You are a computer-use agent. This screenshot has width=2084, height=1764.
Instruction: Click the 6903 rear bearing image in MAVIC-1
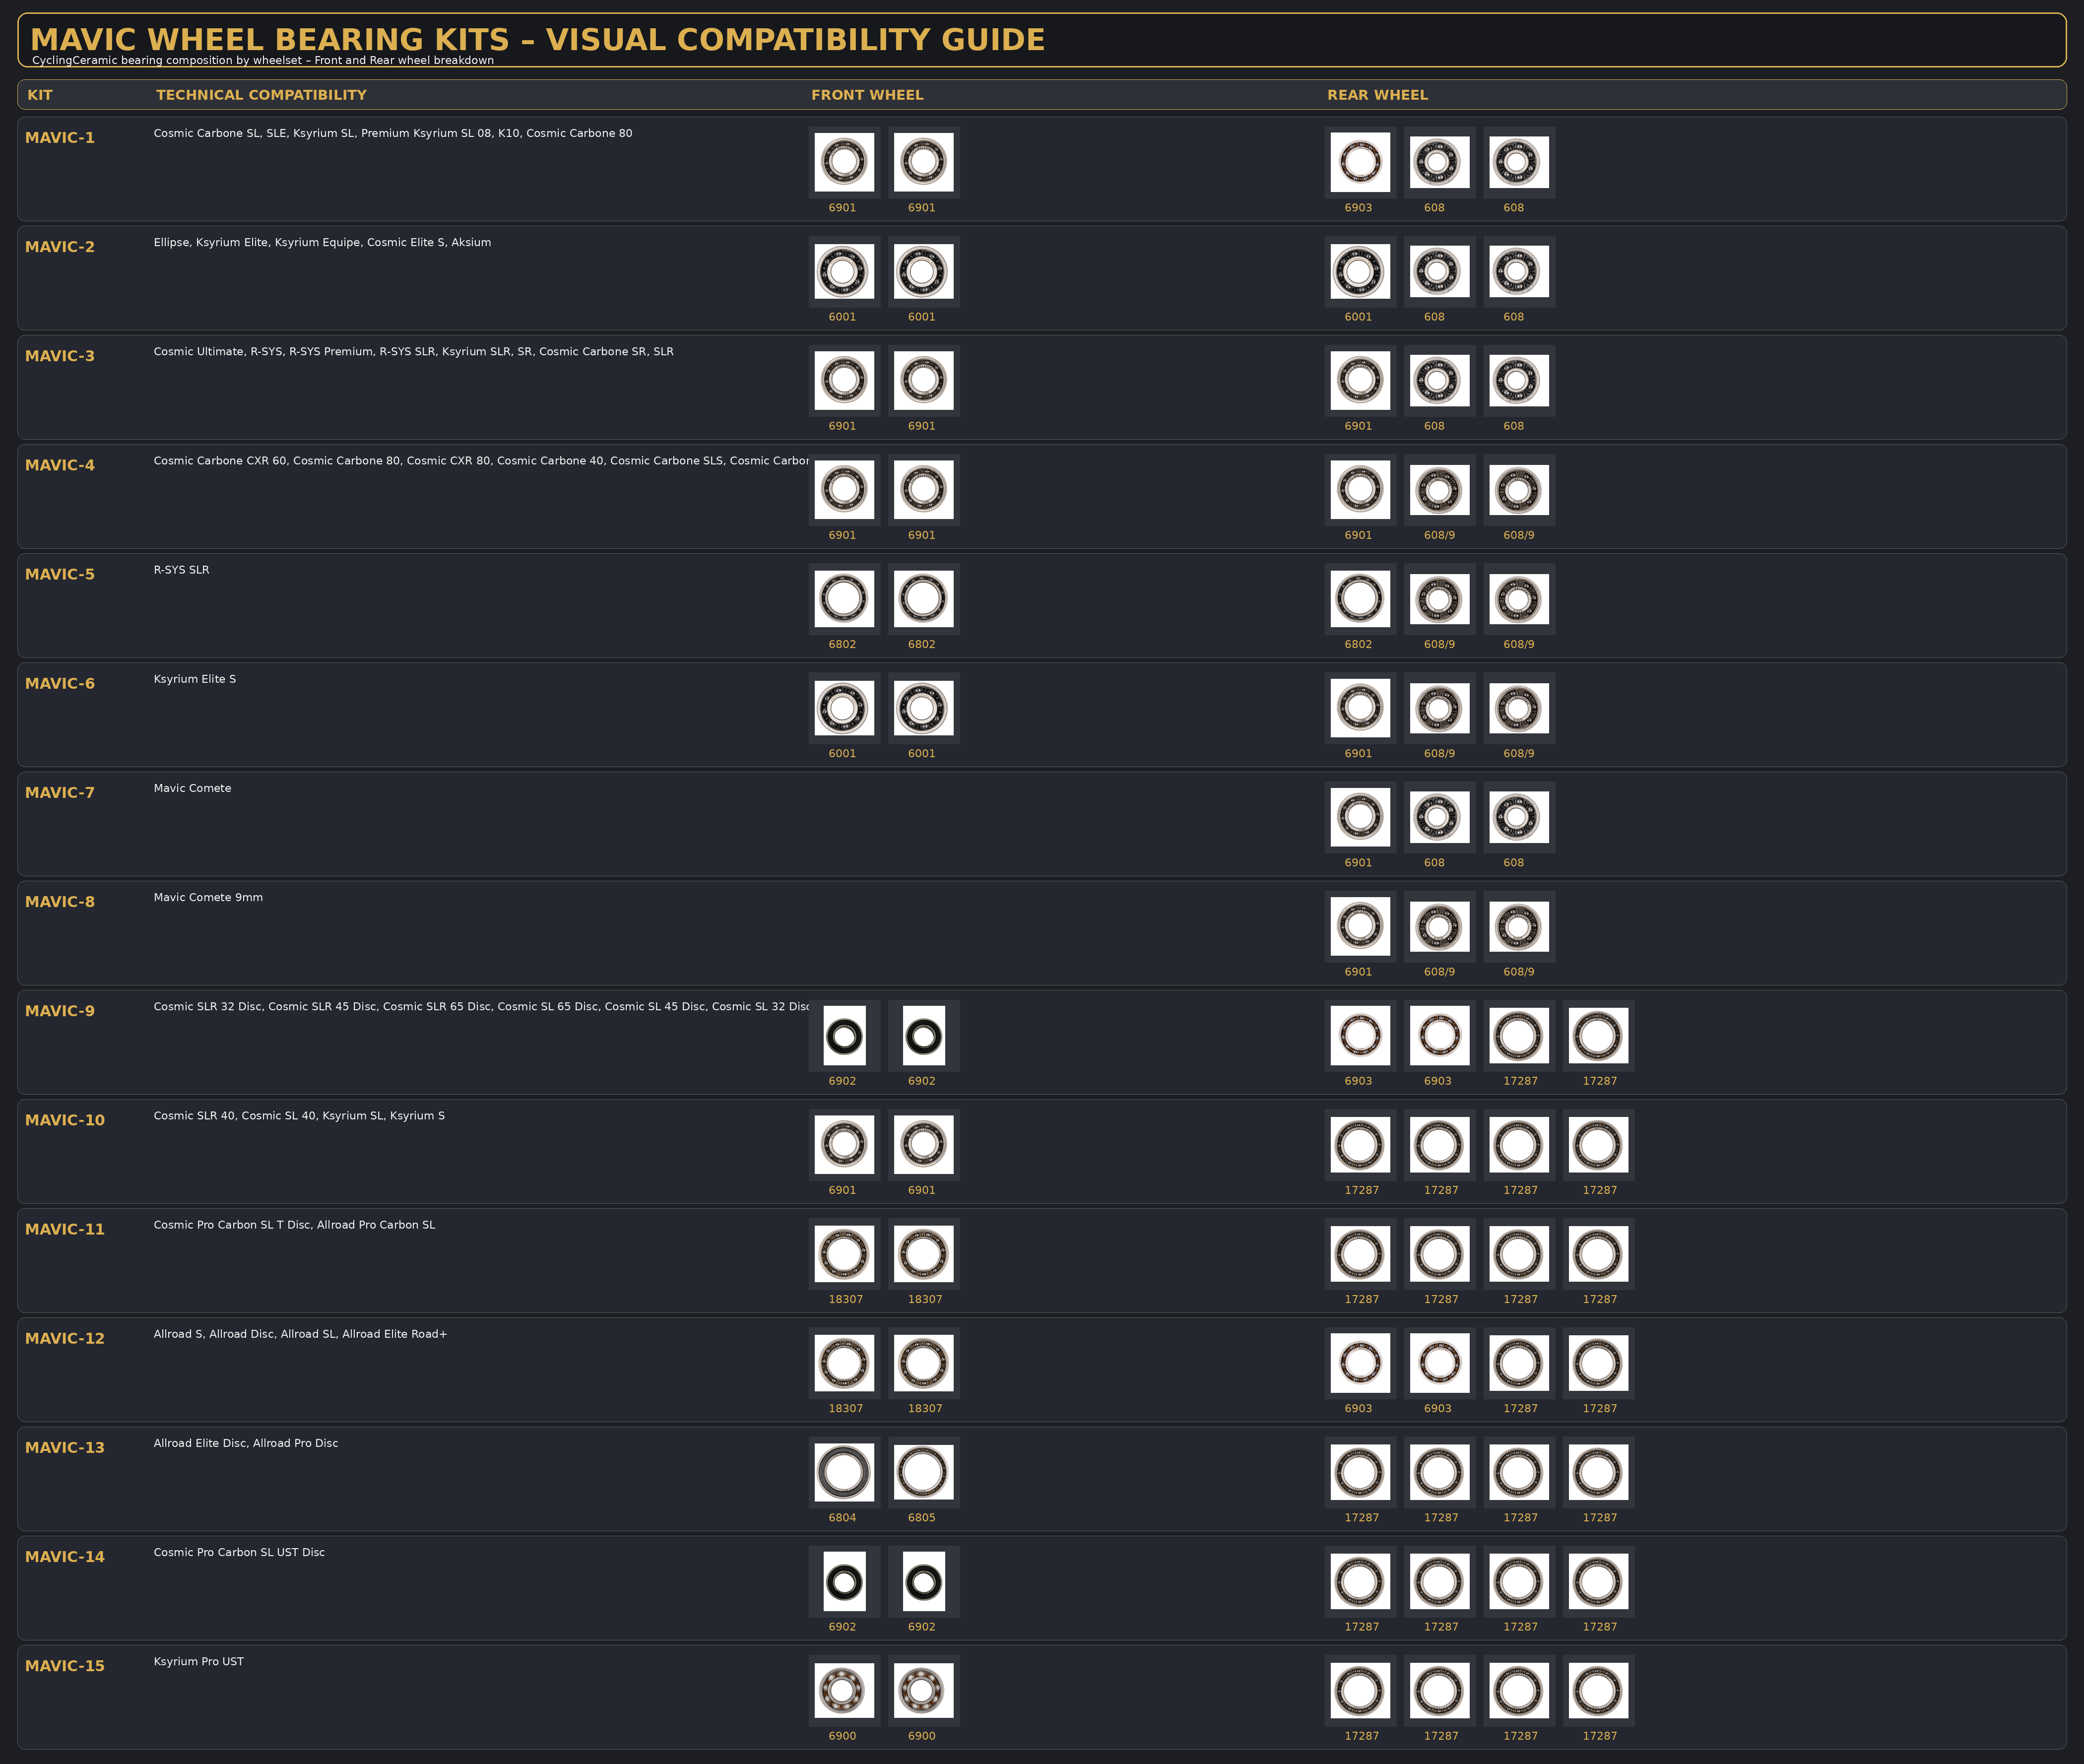tap(1360, 162)
